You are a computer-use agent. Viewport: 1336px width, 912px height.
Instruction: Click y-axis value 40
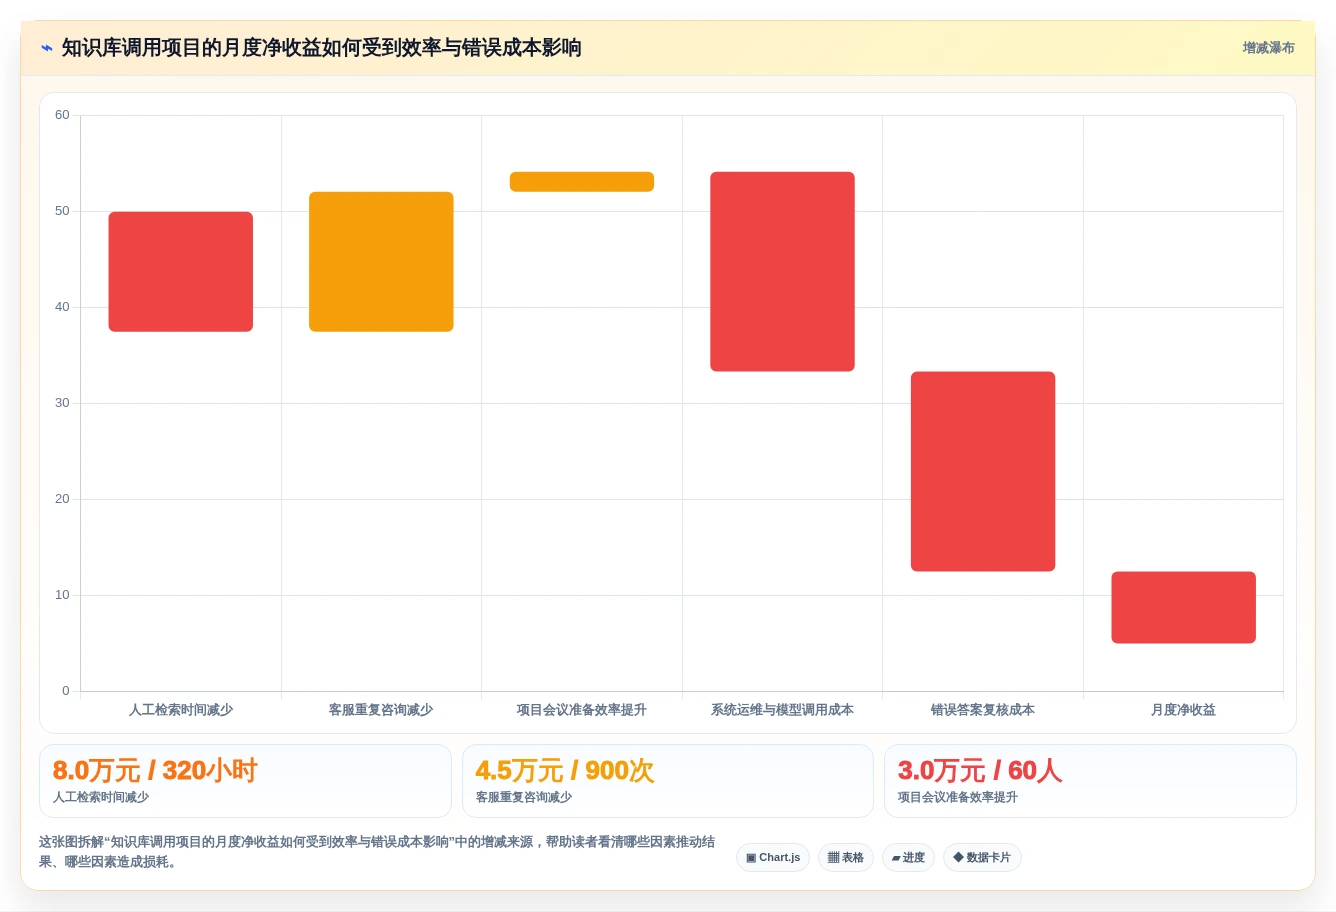(62, 307)
